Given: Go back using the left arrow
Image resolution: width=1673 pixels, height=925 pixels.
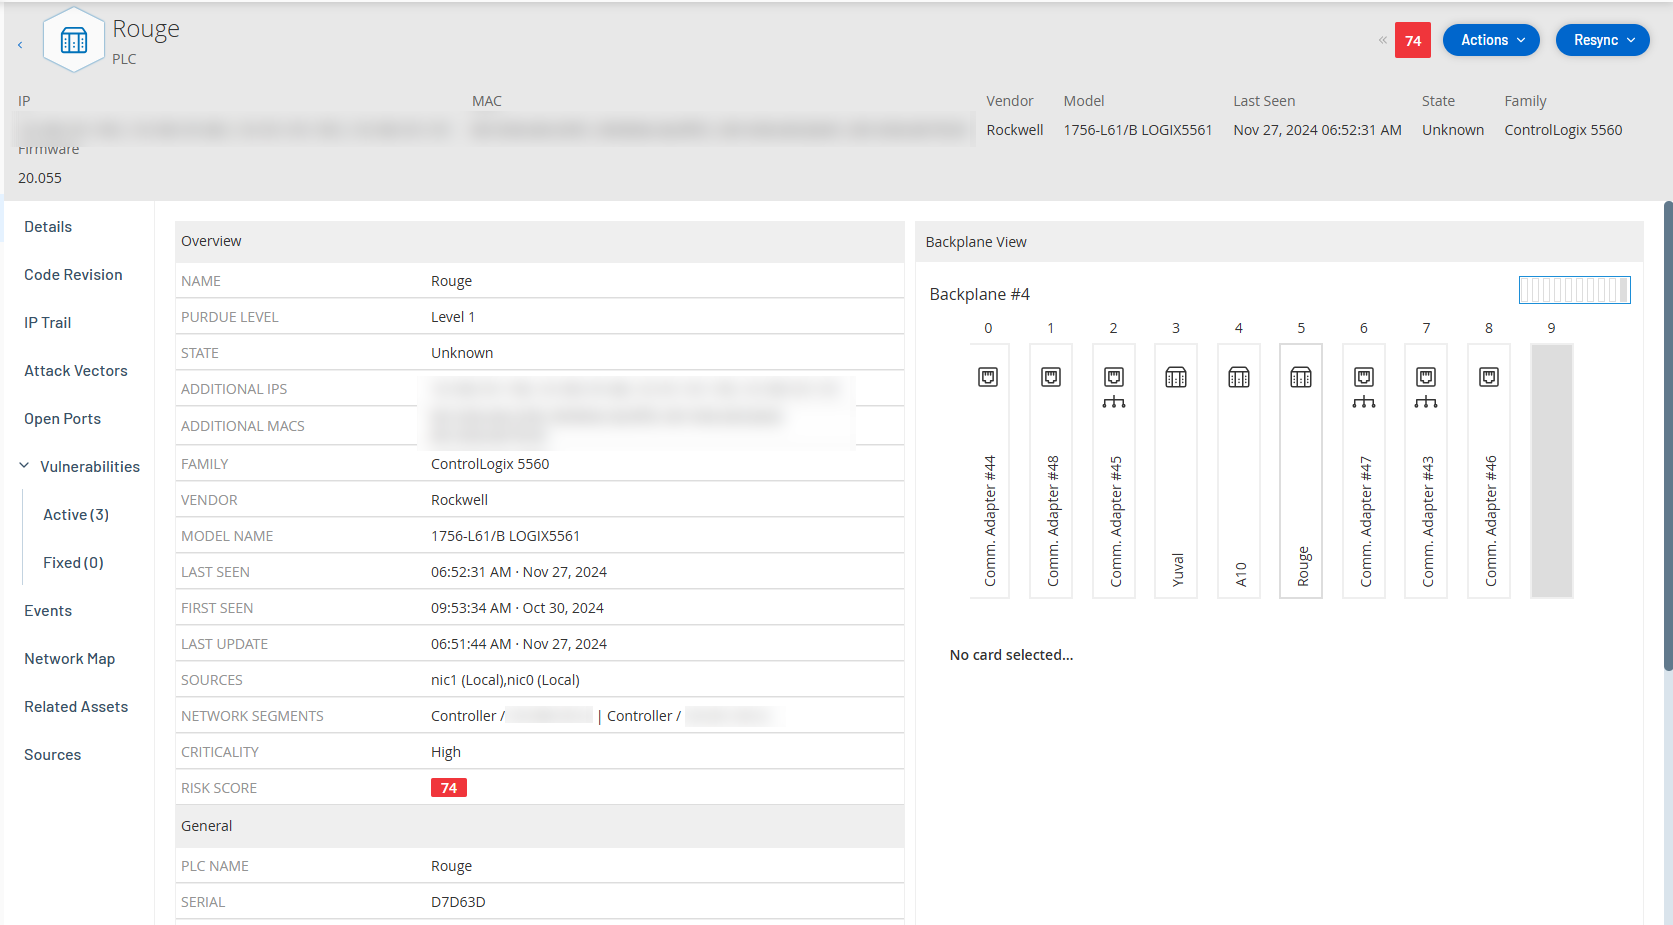Looking at the screenshot, I should (x=20, y=45).
